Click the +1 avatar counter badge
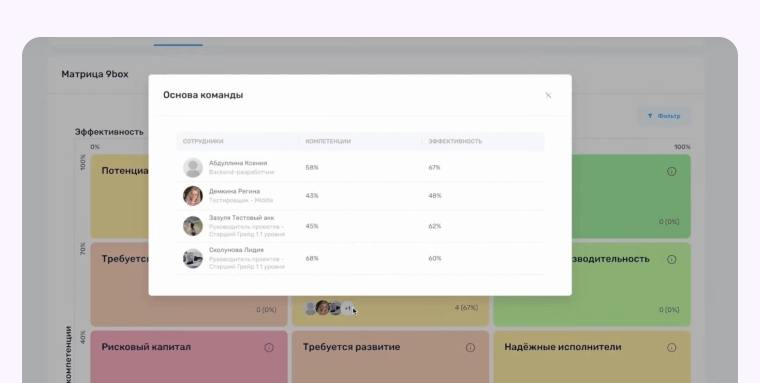760x383 pixels. tap(348, 308)
